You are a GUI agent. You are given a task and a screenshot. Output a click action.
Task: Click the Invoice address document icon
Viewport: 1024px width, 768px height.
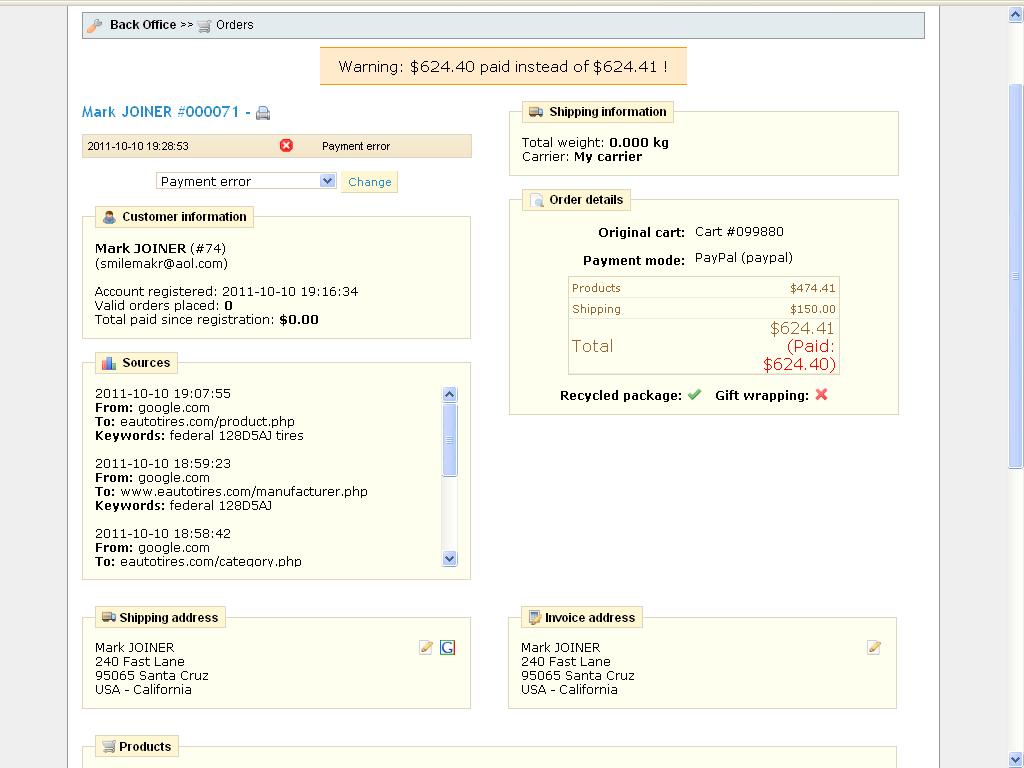[535, 617]
